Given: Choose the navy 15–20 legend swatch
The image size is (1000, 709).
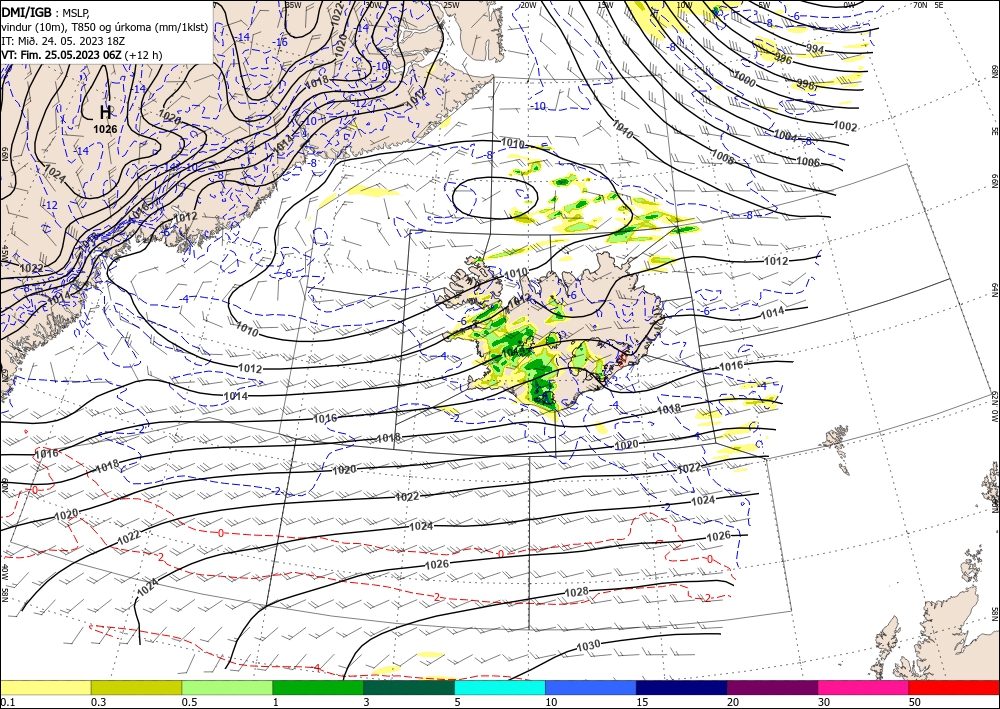Looking at the screenshot, I should coord(682,687).
